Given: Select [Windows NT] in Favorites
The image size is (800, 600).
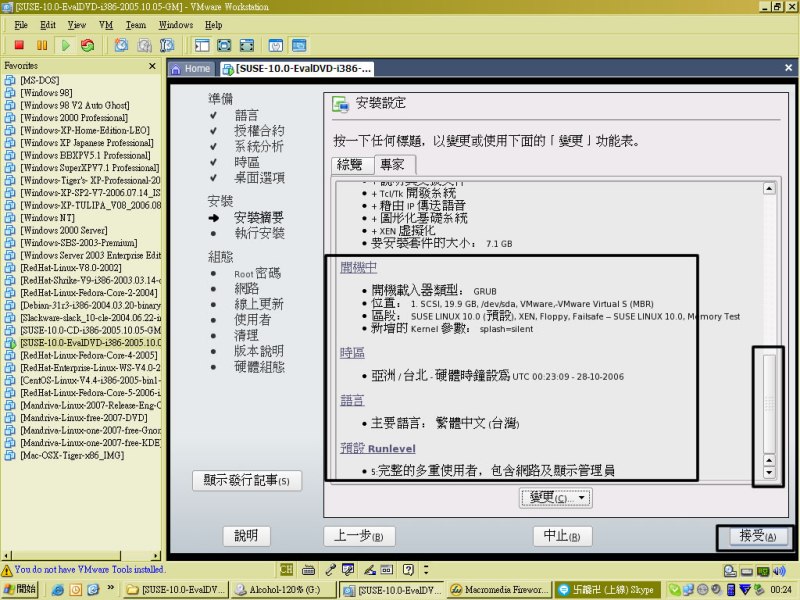Looking at the screenshot, I should (47, 218).
